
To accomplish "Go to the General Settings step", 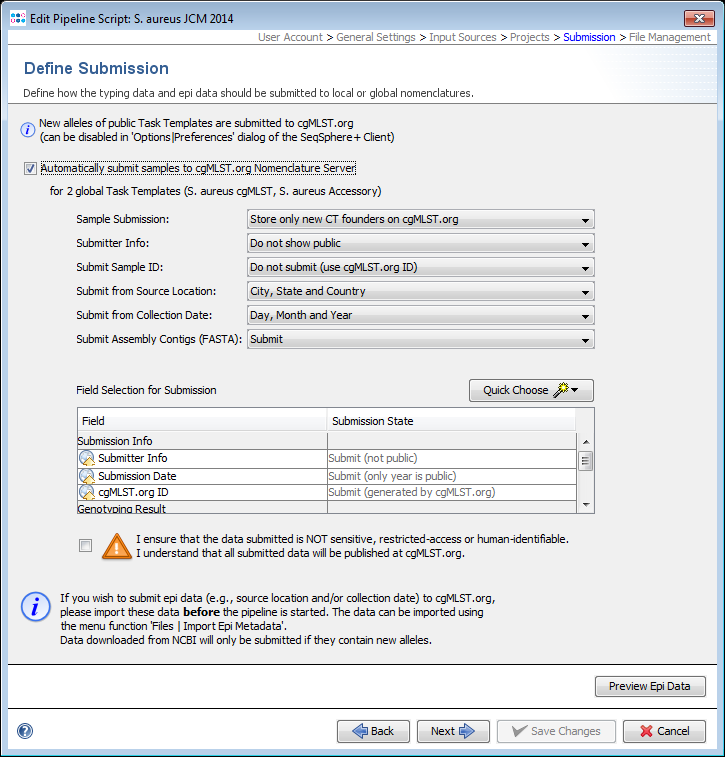I will 376,37.
